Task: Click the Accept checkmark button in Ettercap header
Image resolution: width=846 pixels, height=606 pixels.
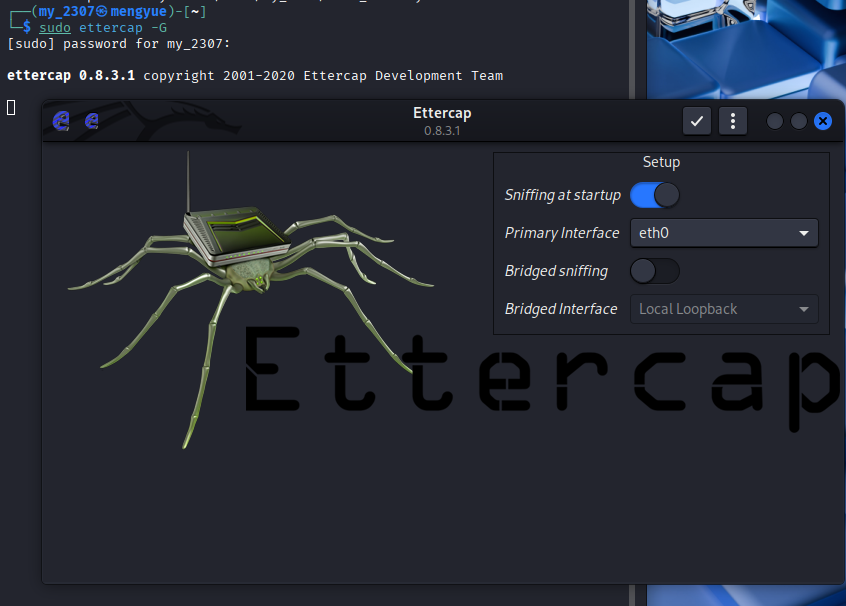Action: (697, 121)
